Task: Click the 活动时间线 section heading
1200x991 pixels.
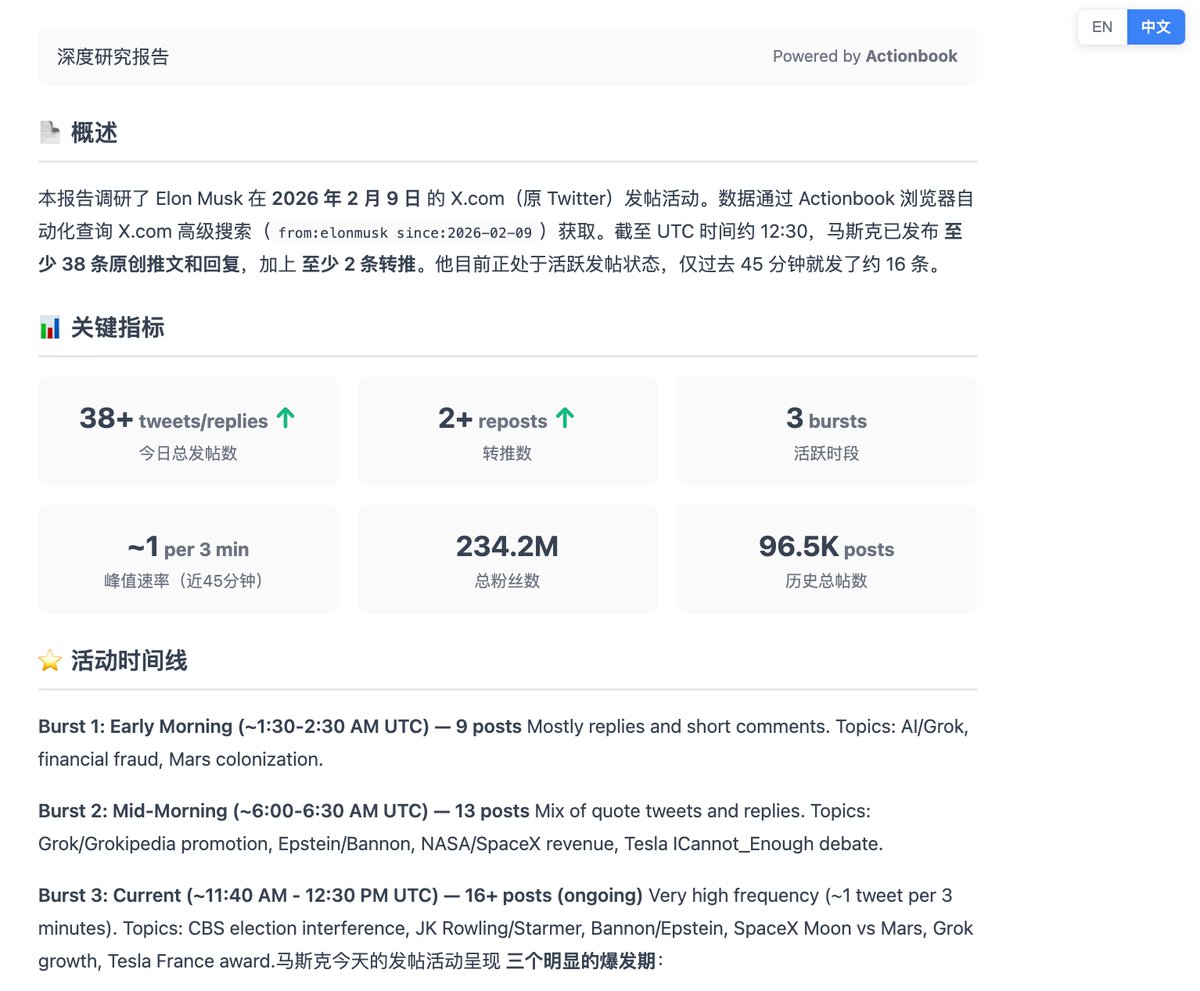Action: (129, 660)
